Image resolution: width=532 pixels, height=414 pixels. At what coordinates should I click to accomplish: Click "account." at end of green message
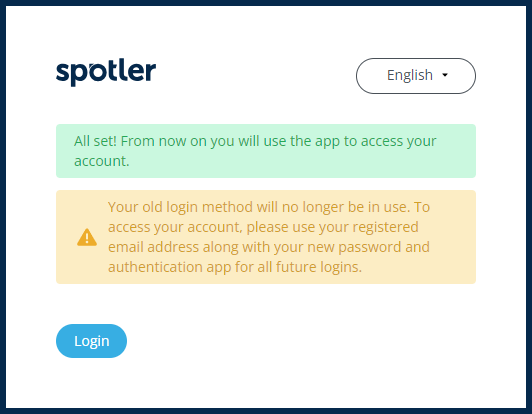(102, 161)
